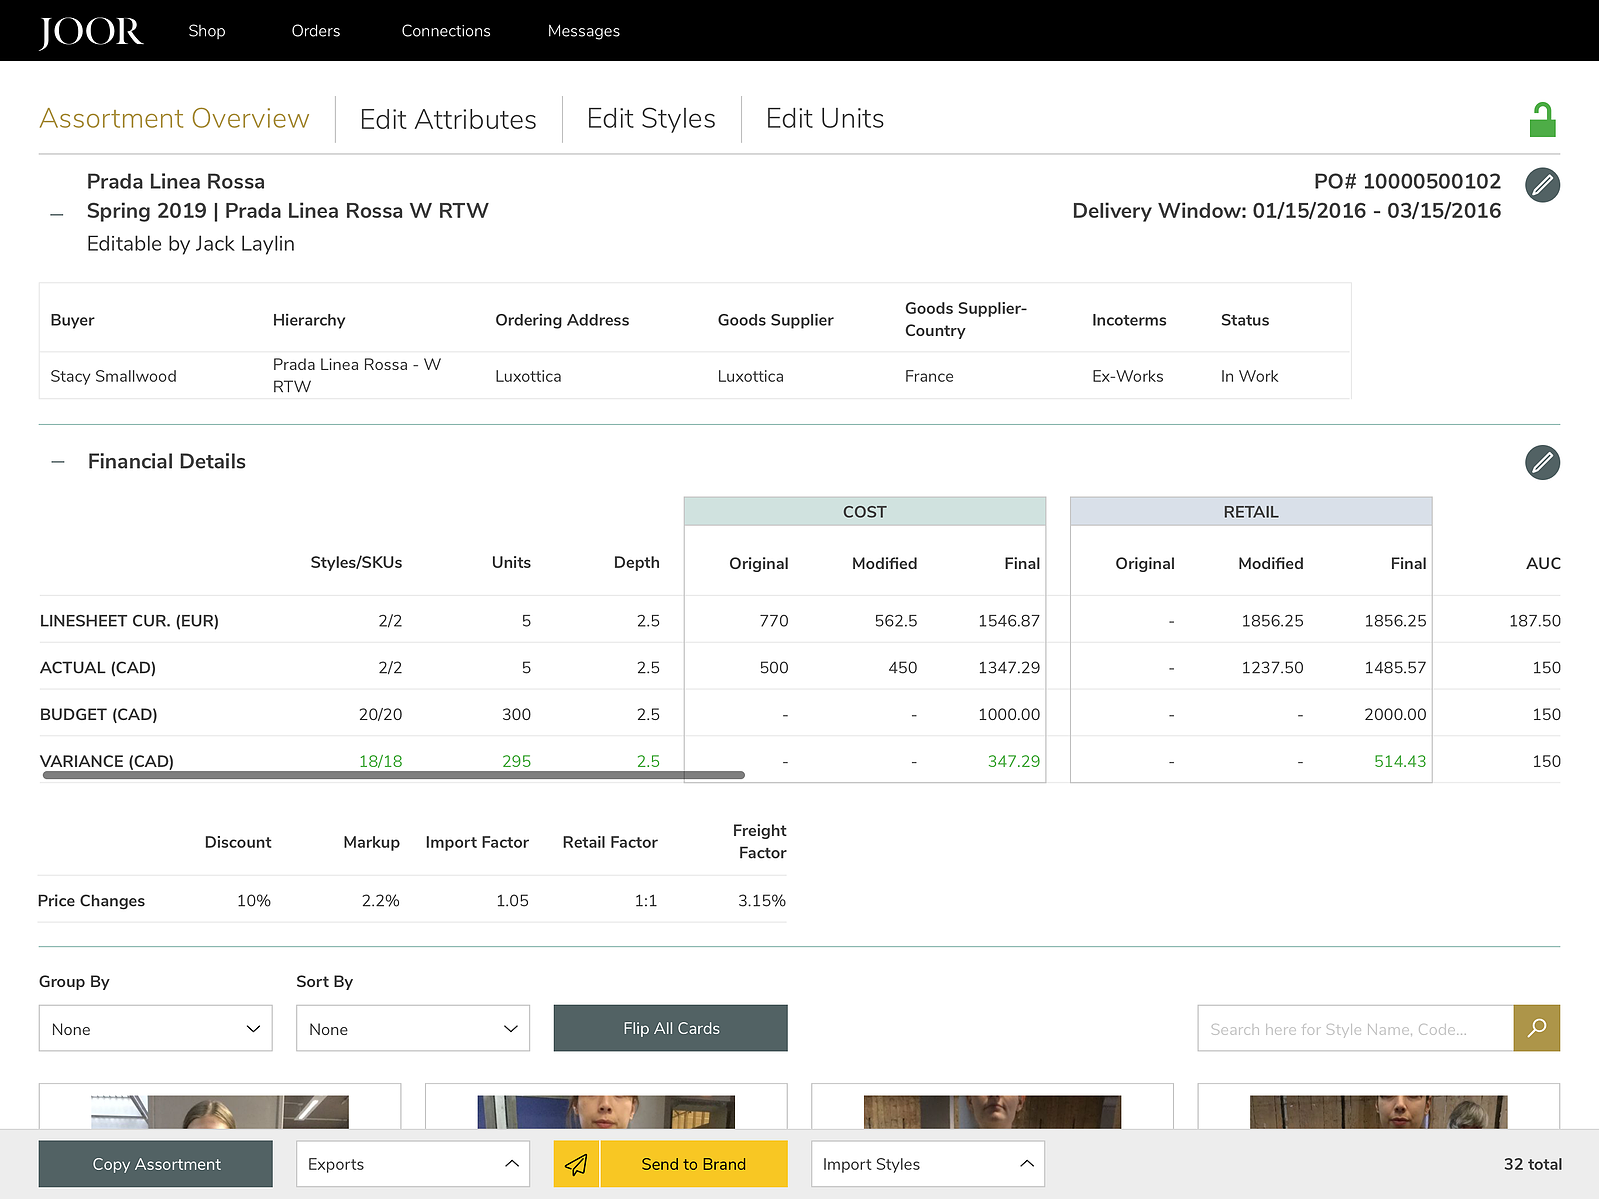Click variance cost final value 347.29
1599x1199 pixels.
coord(1014,761)
